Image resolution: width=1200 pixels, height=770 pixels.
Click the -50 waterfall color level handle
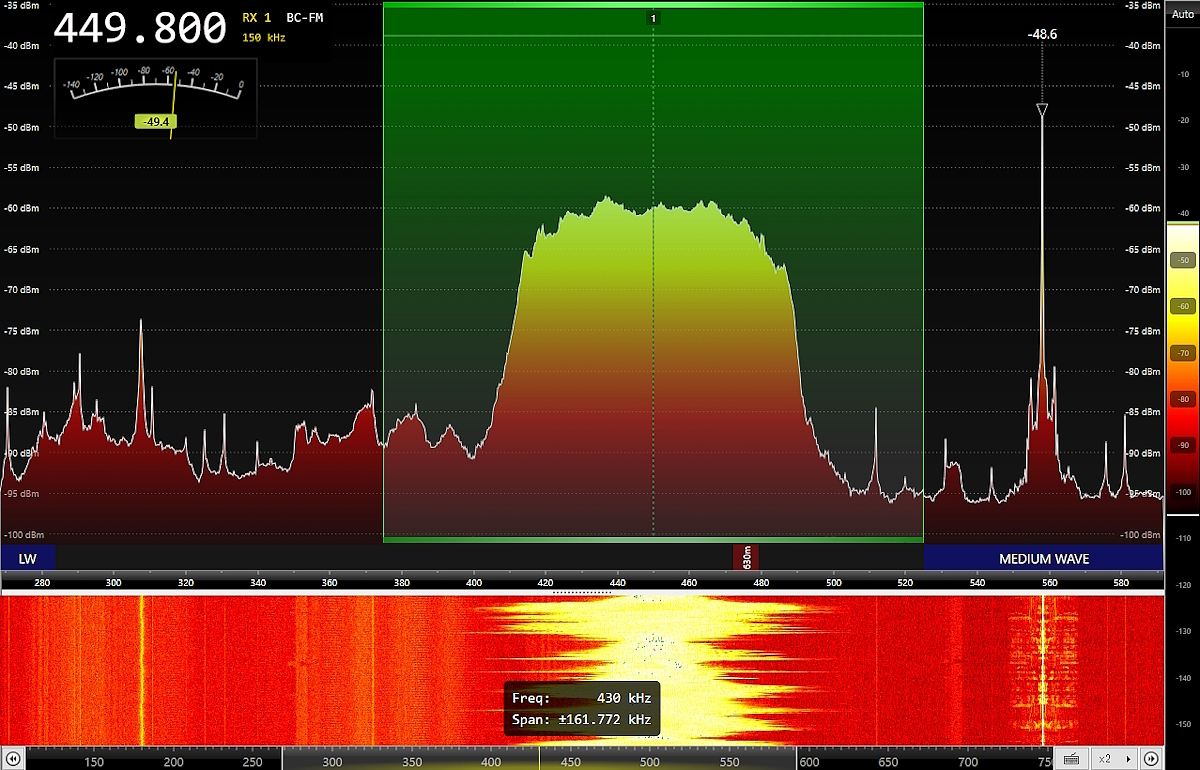coord(1182,260)
